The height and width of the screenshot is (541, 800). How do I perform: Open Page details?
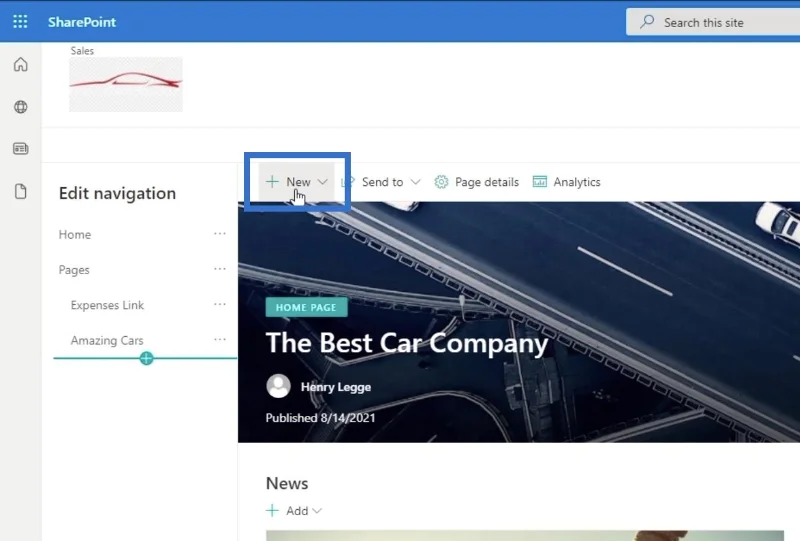(x=477, y=182)
